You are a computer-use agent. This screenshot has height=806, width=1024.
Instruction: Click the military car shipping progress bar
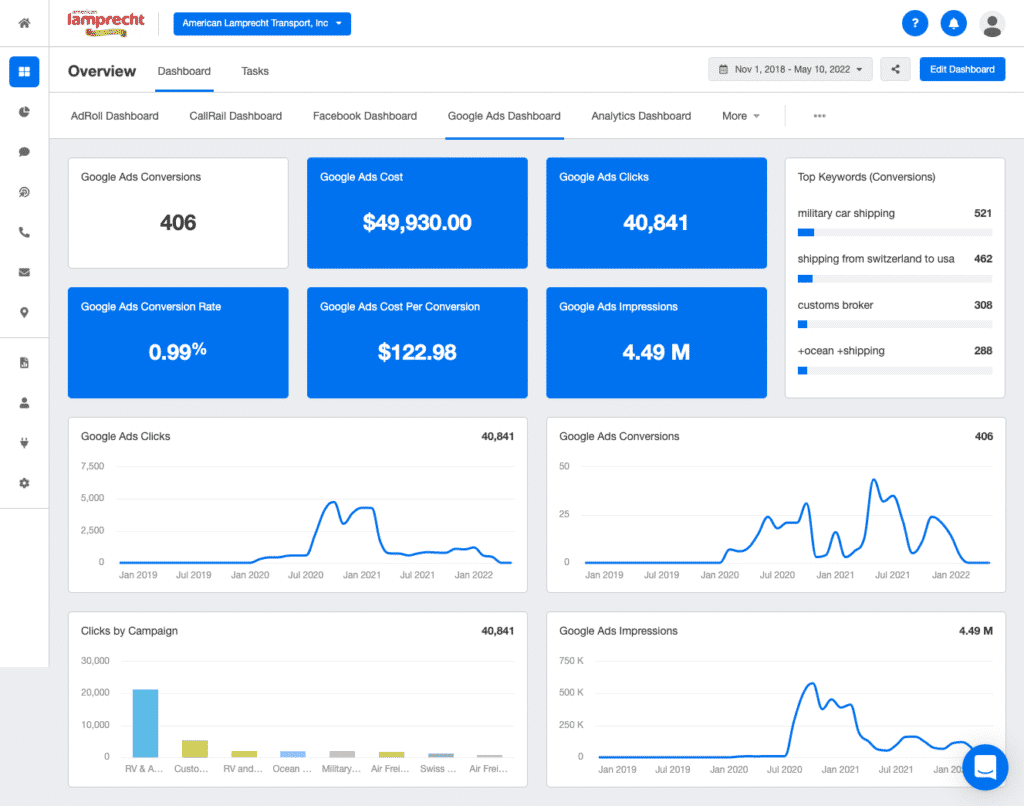pyautogui.click(x=895, y=233)
